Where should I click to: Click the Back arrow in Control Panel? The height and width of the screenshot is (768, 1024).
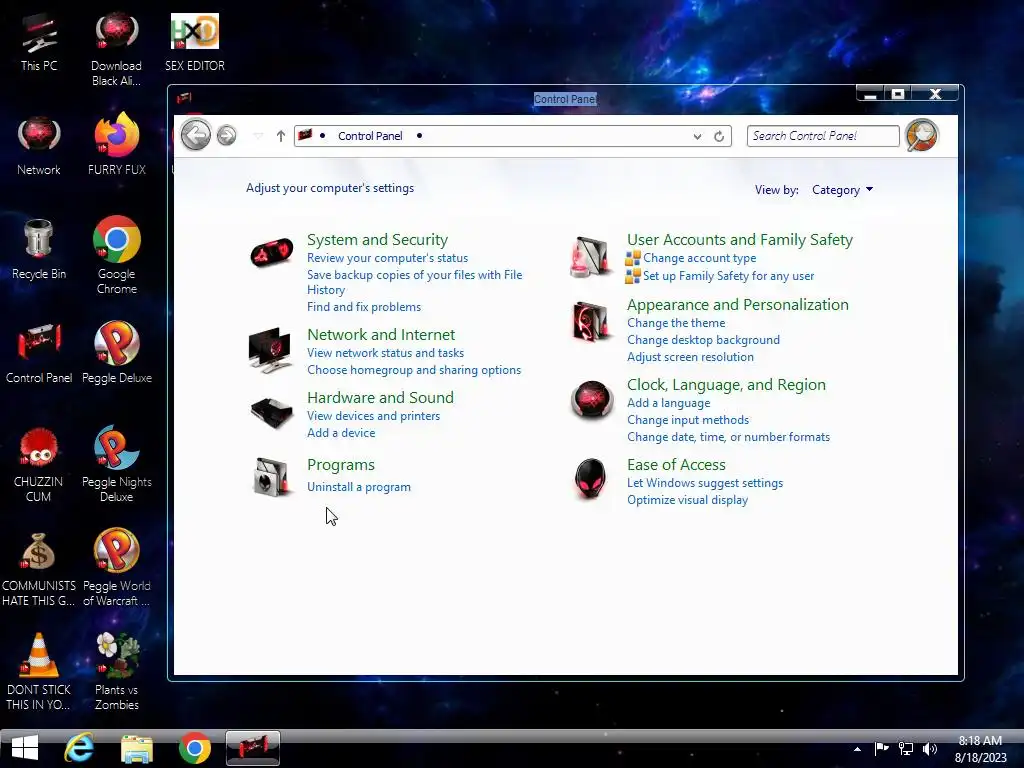pyautogui.click(x=195, y=135)
